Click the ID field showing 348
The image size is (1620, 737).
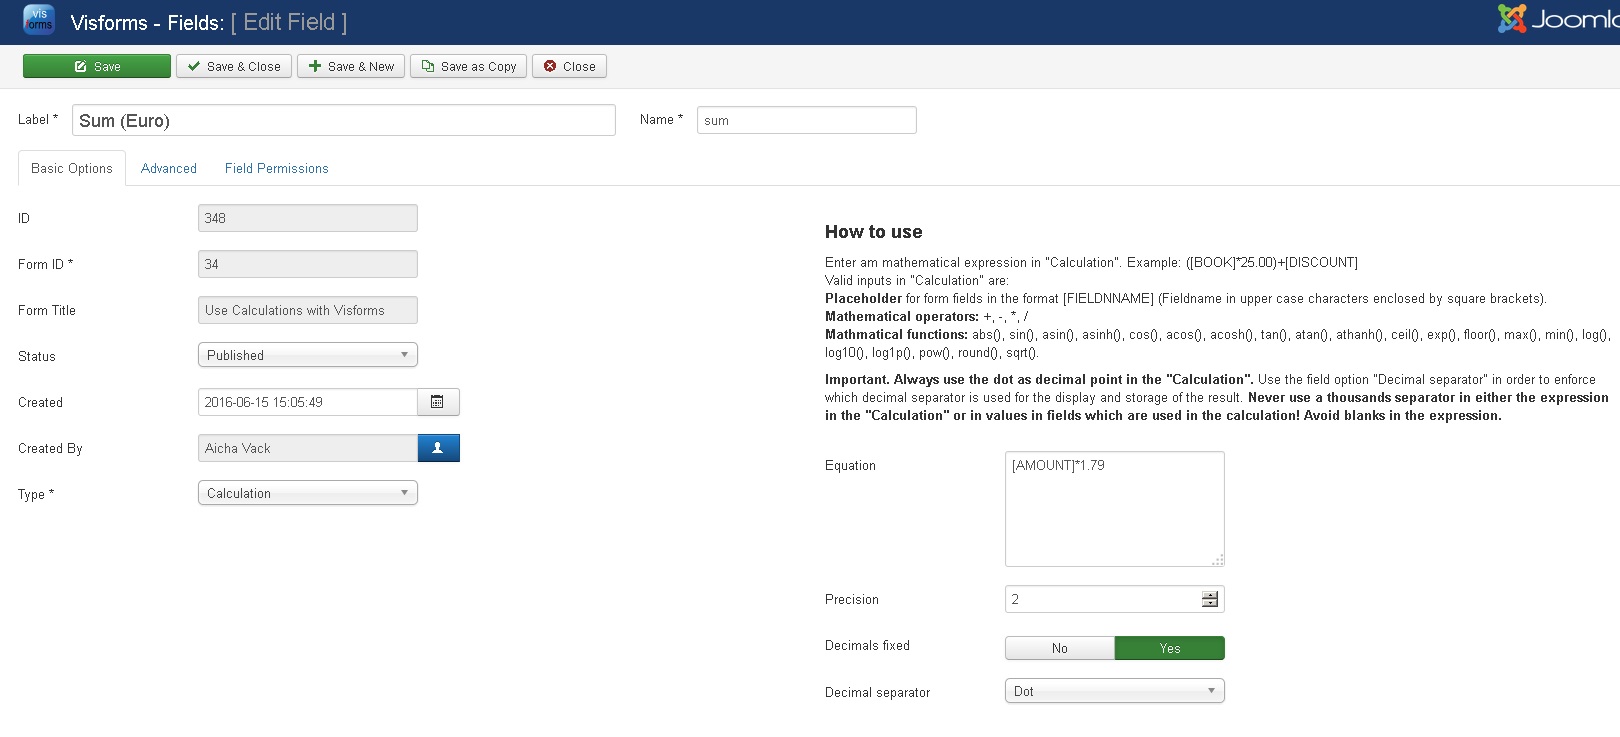pyautogui.click(x=308, y=218)
